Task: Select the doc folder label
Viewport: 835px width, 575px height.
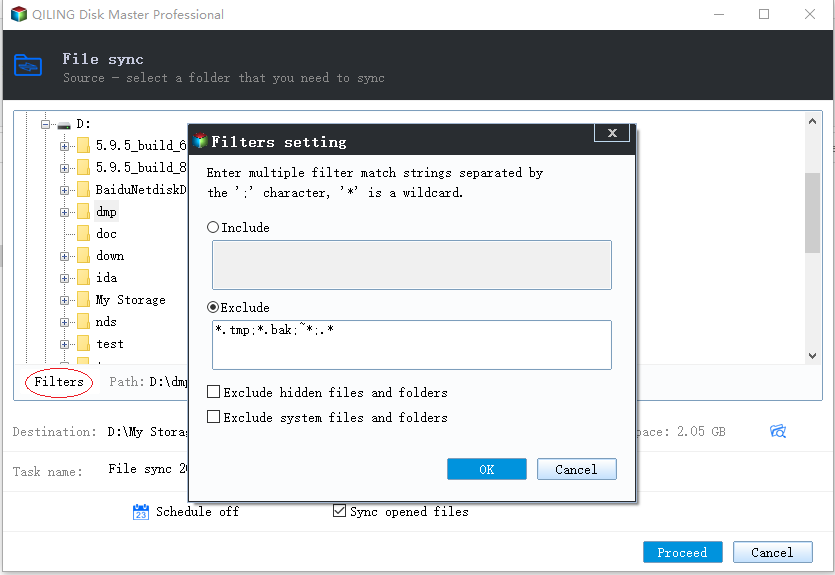Action: coord(107,234)
